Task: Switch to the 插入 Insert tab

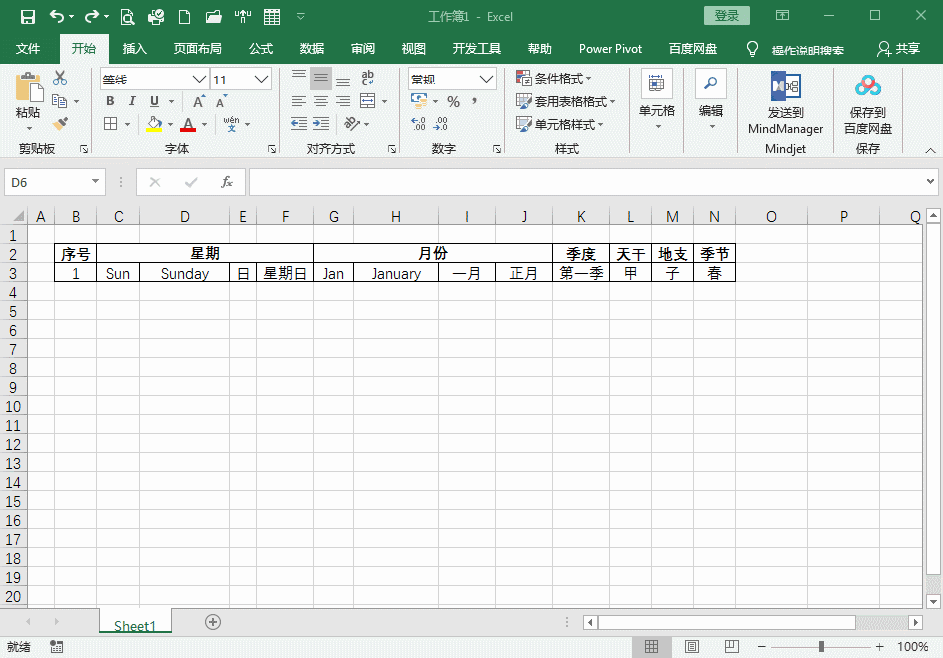Action: pyautogui.click(x=135, y=49)
